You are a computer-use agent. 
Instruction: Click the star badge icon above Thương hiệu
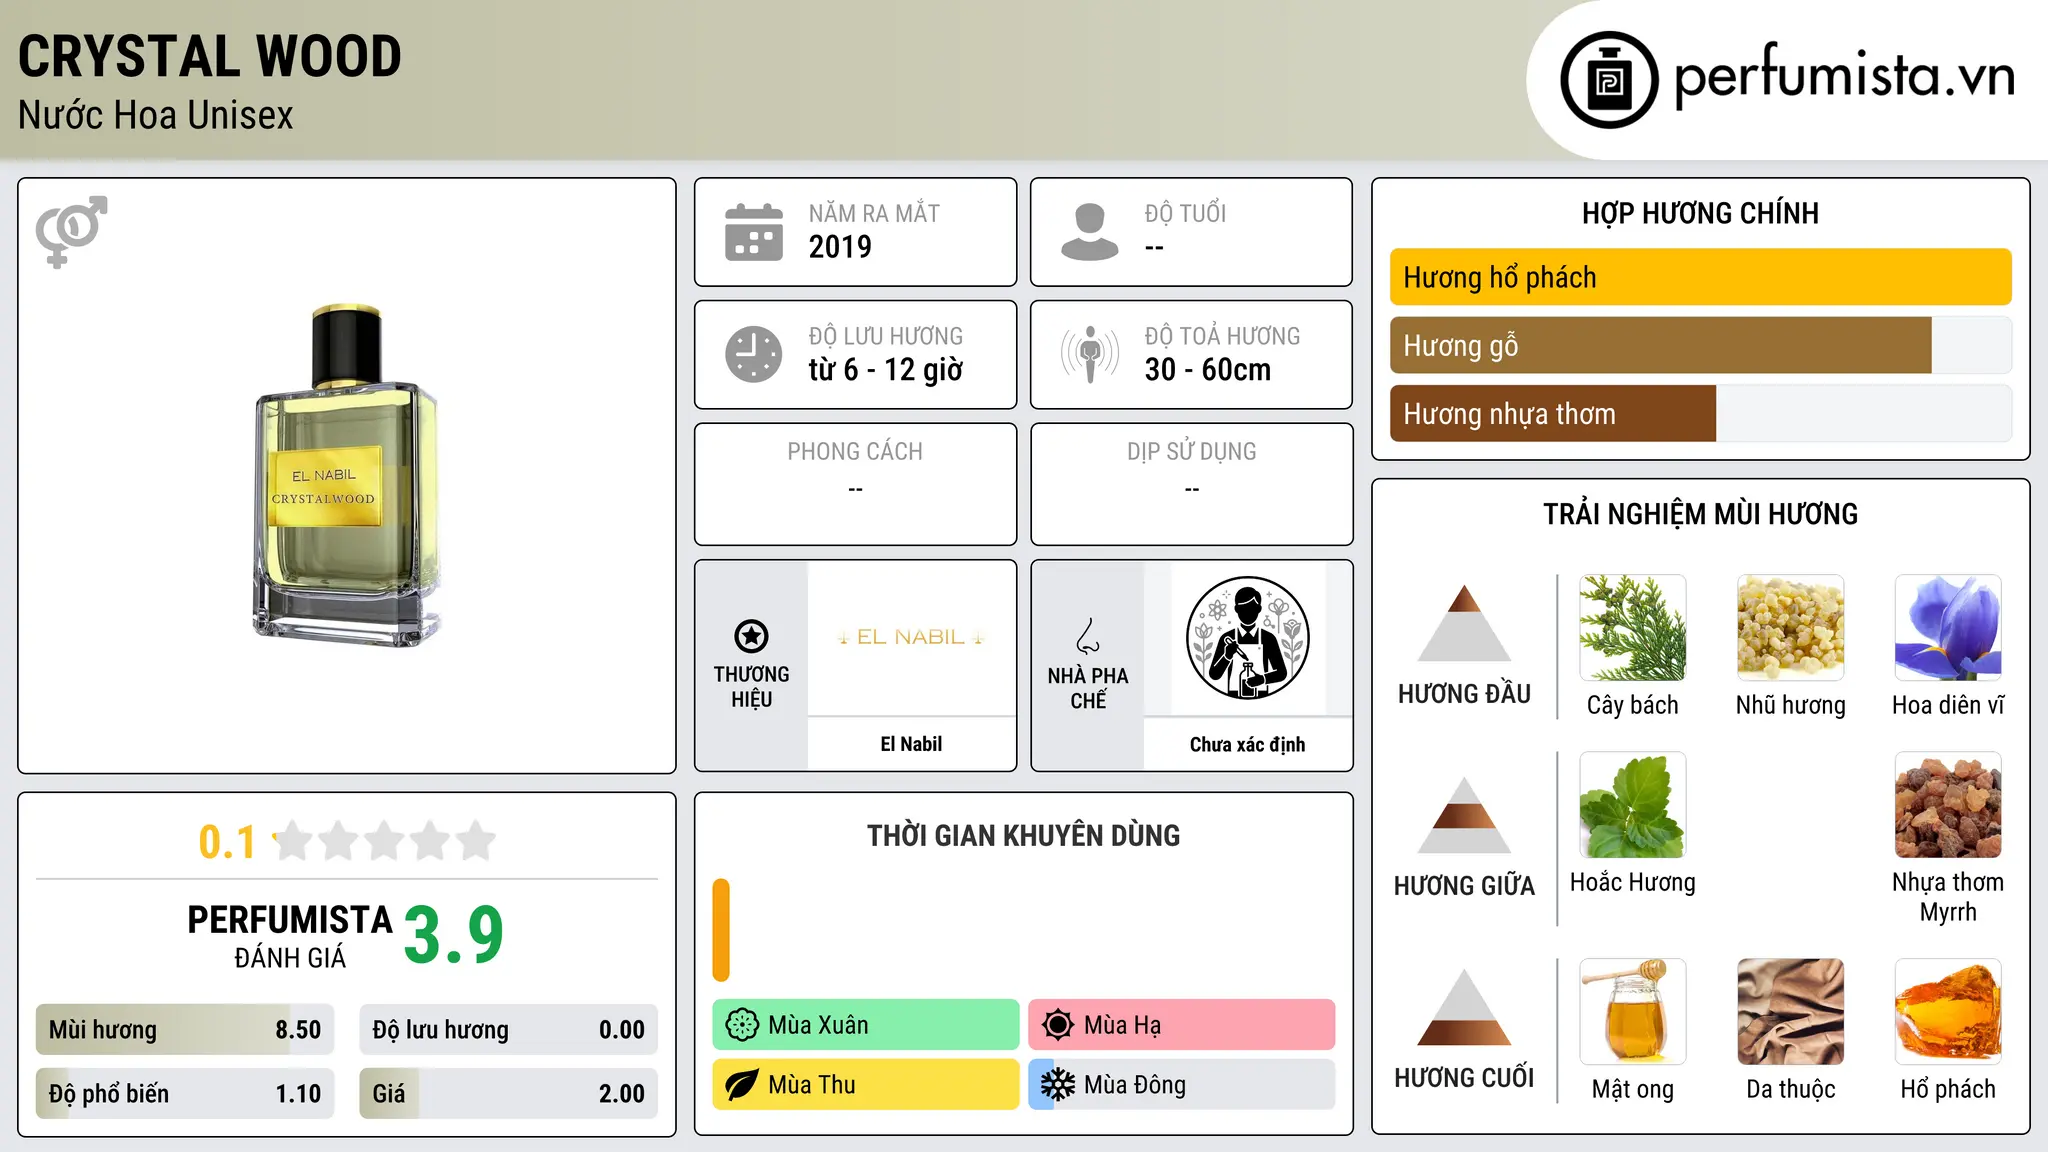point(751,636)
